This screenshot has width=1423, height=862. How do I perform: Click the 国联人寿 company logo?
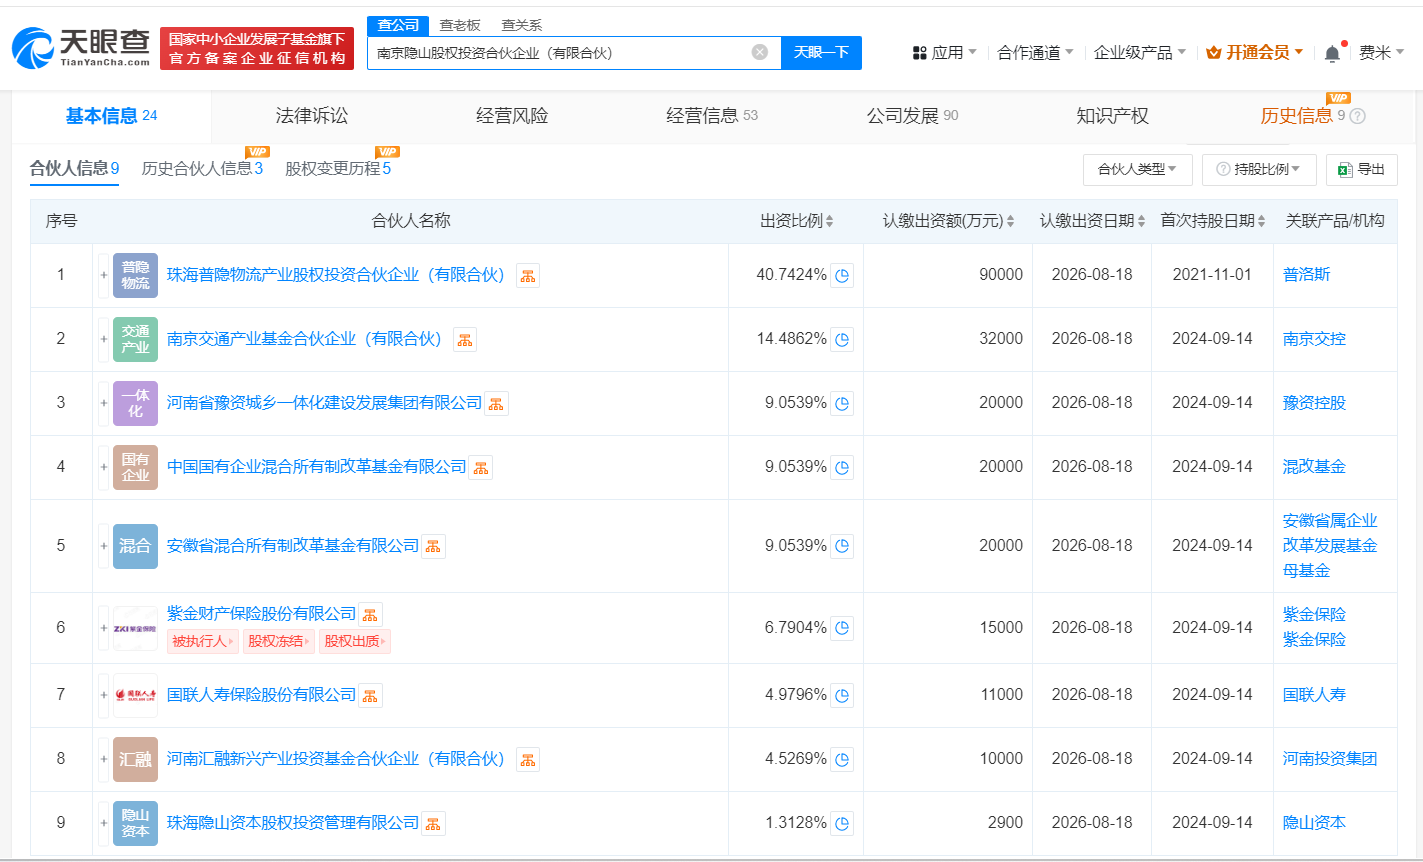pyautogui.click(x=135, y=695)
